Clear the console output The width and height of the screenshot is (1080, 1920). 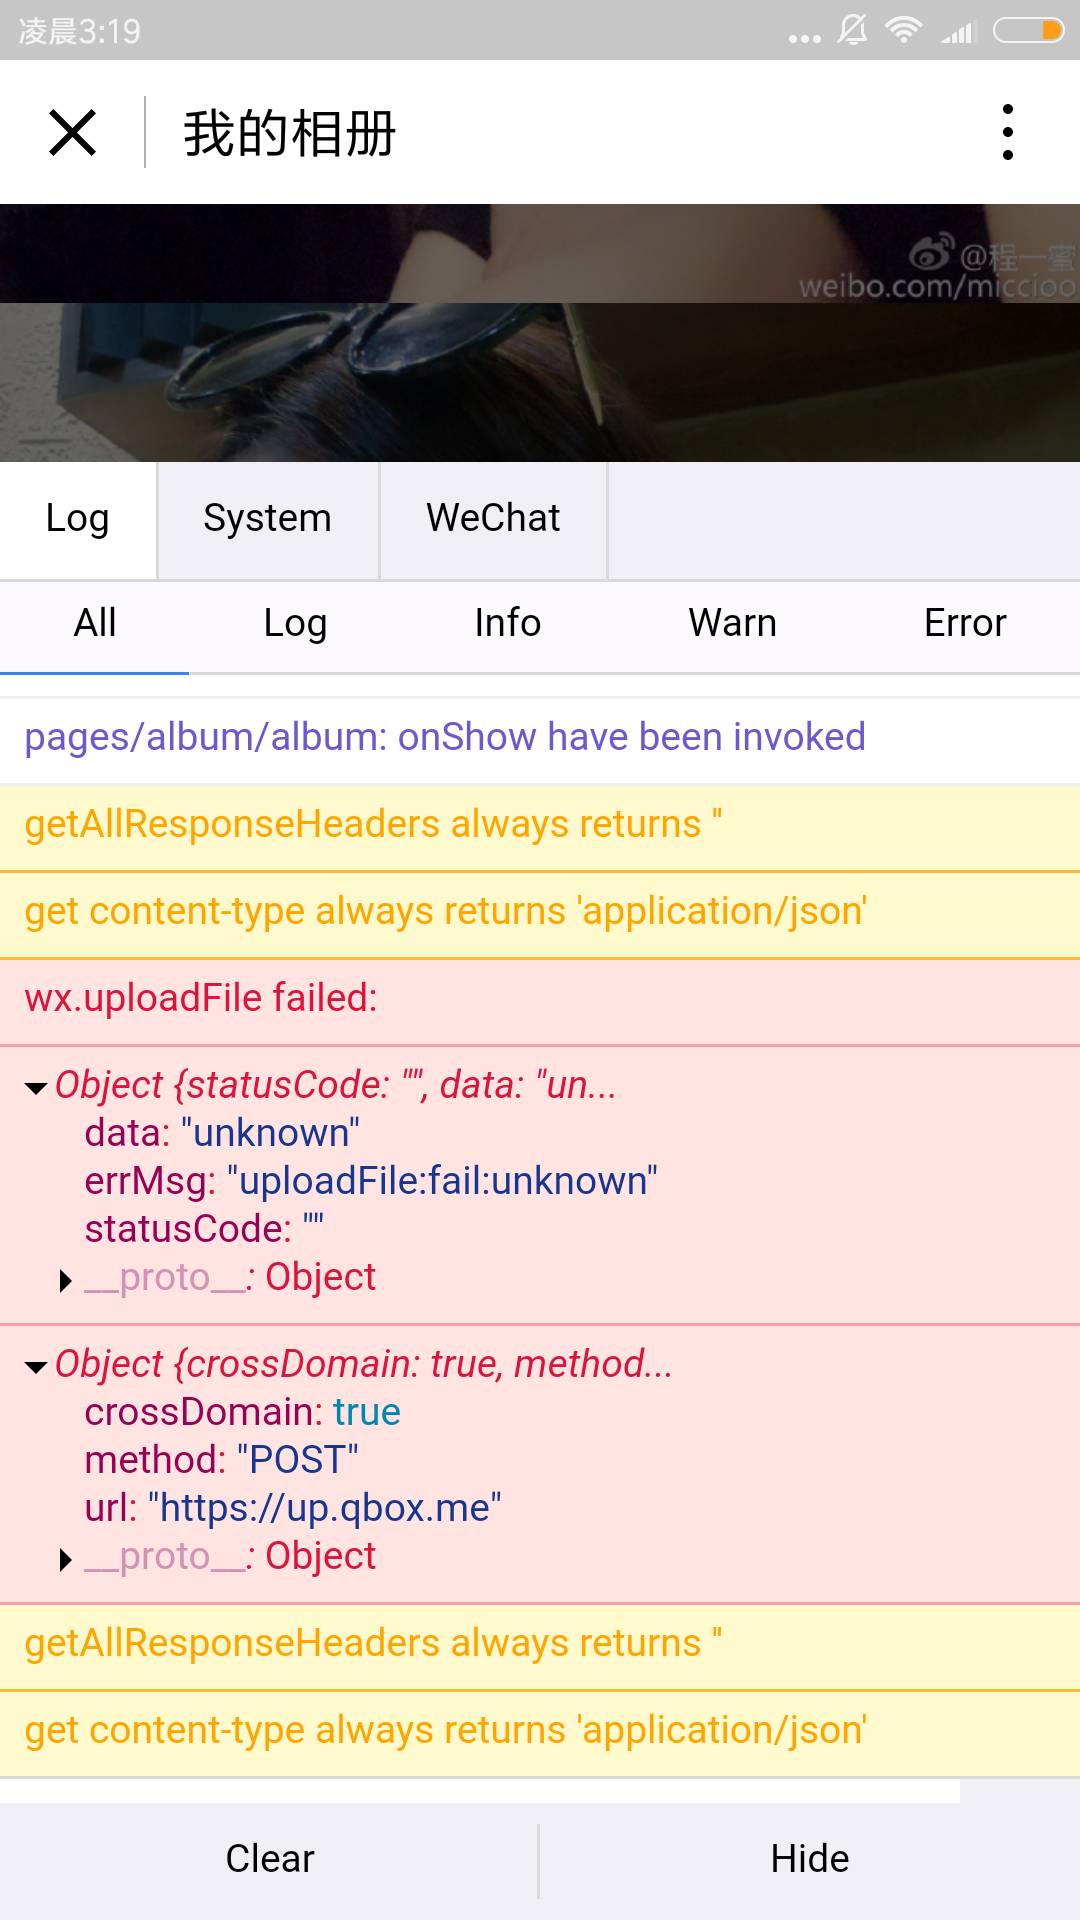click(x=269, y=1859)
